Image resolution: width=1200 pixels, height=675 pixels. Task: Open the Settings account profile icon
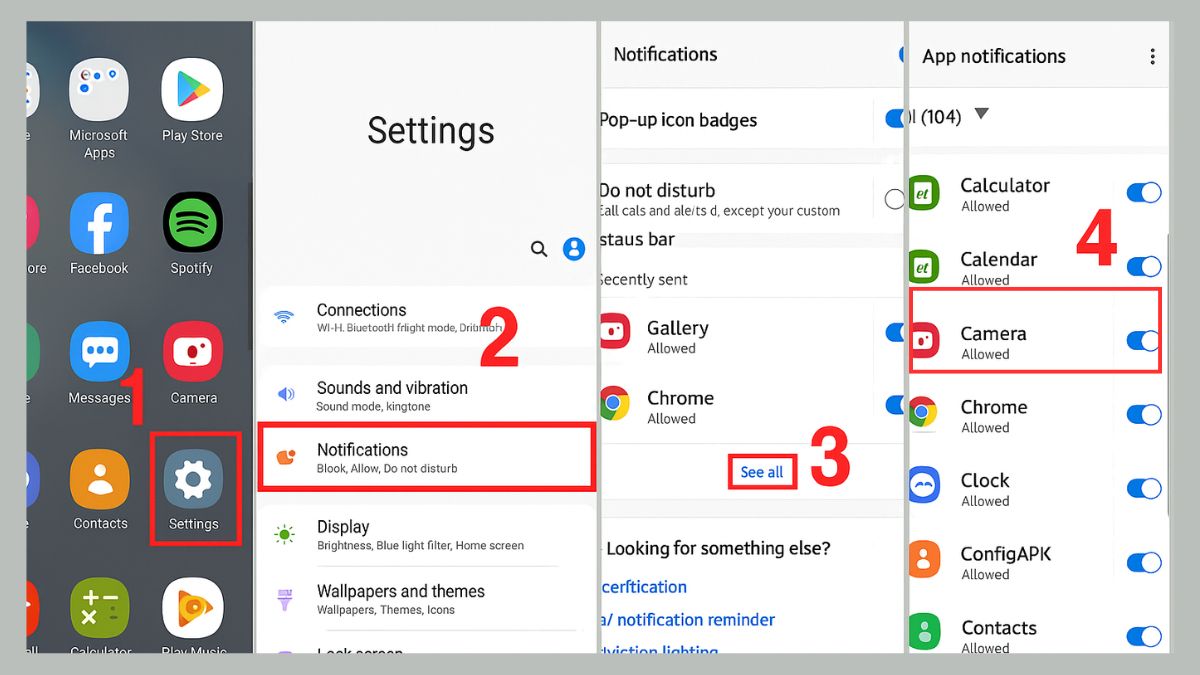[x=574, y=249]
